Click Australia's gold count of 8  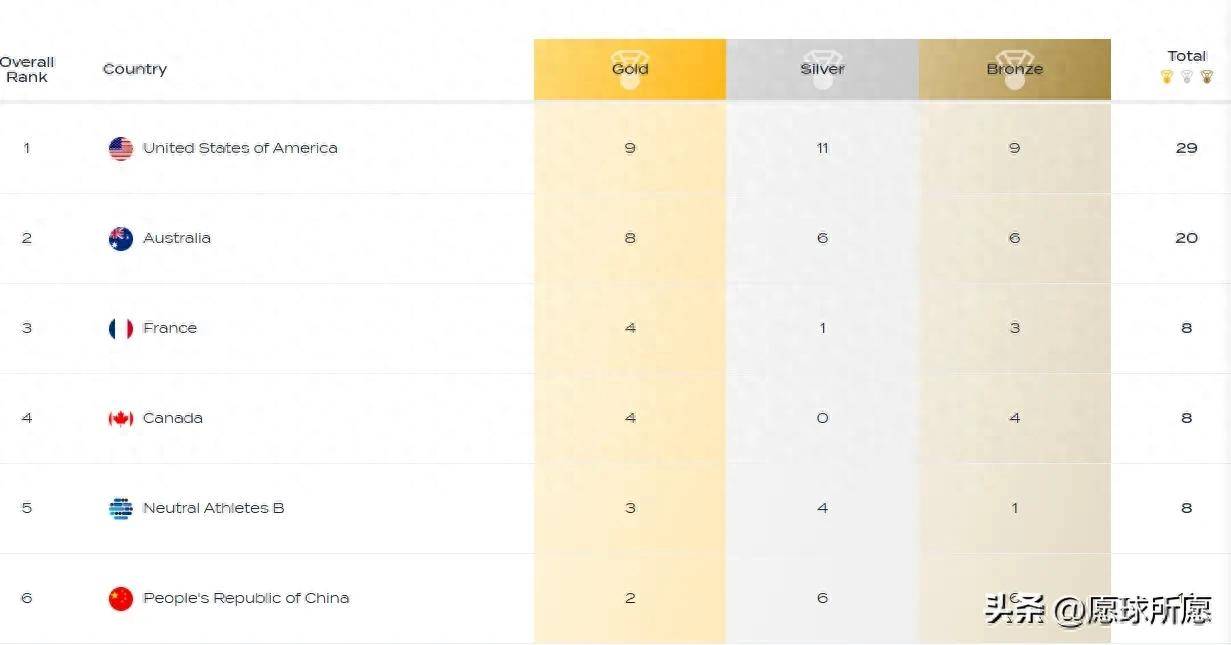pyautogui.click(x=630, y=238)
